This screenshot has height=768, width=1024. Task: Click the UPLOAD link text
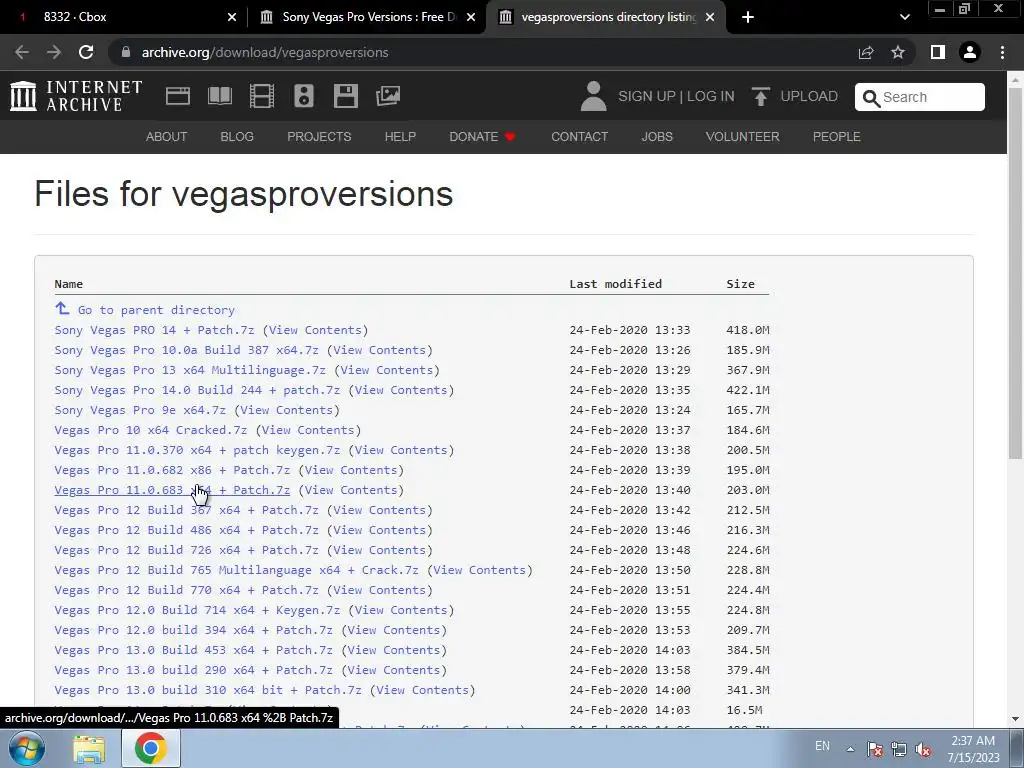[x=809, y=96]
